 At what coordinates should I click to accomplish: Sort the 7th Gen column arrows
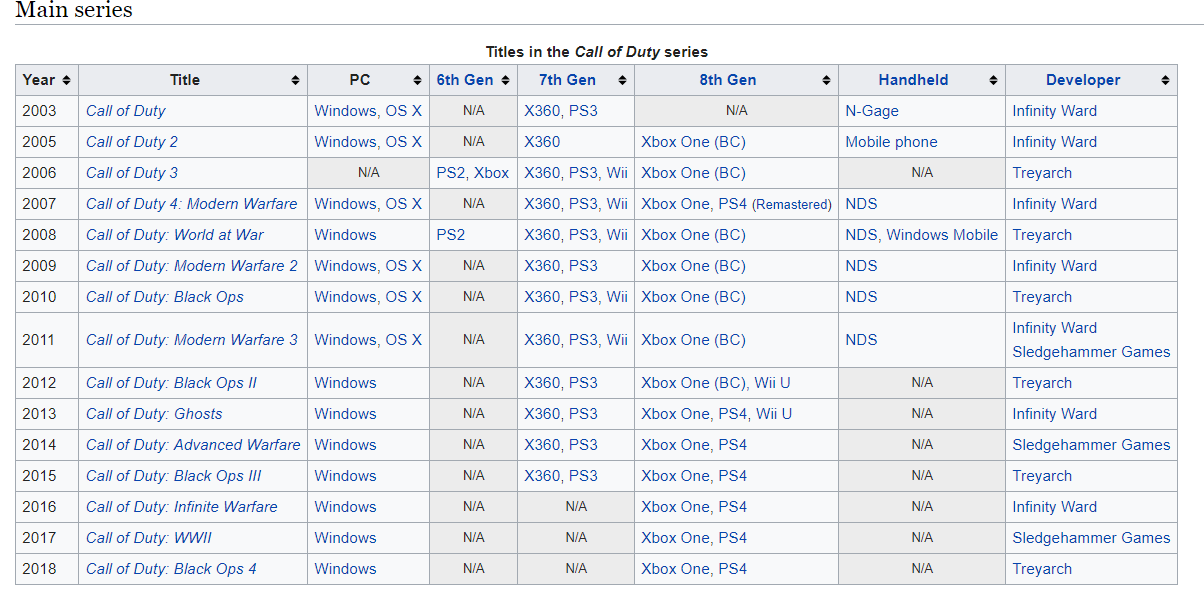[x=622, y=80]
